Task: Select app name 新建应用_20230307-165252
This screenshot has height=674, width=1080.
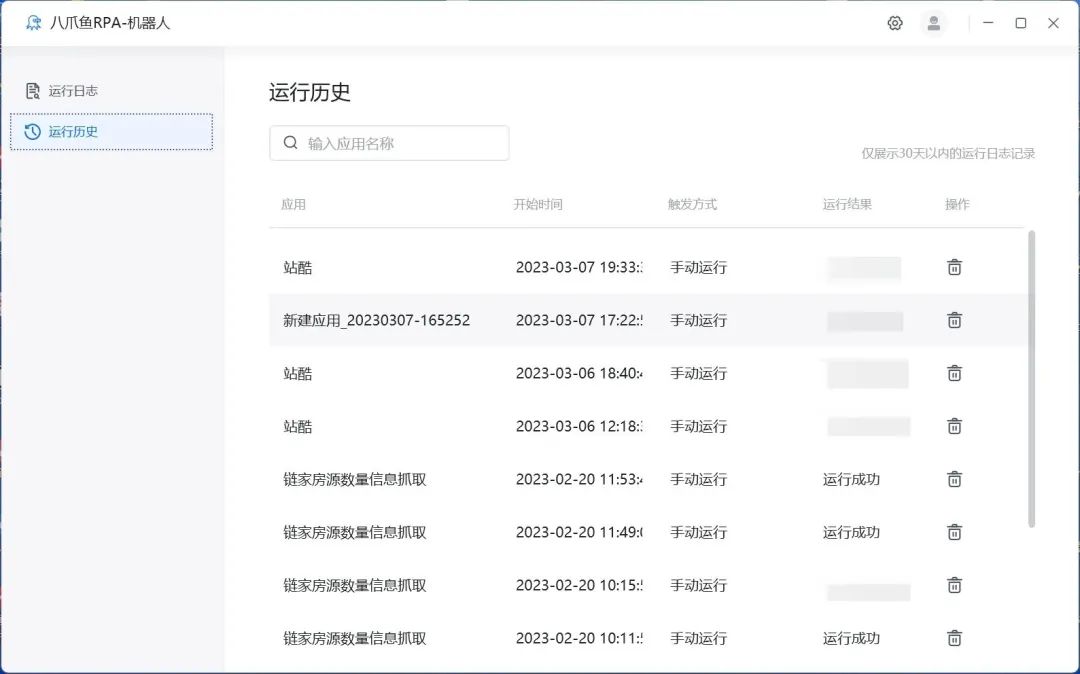Action: tap(377, 320)
